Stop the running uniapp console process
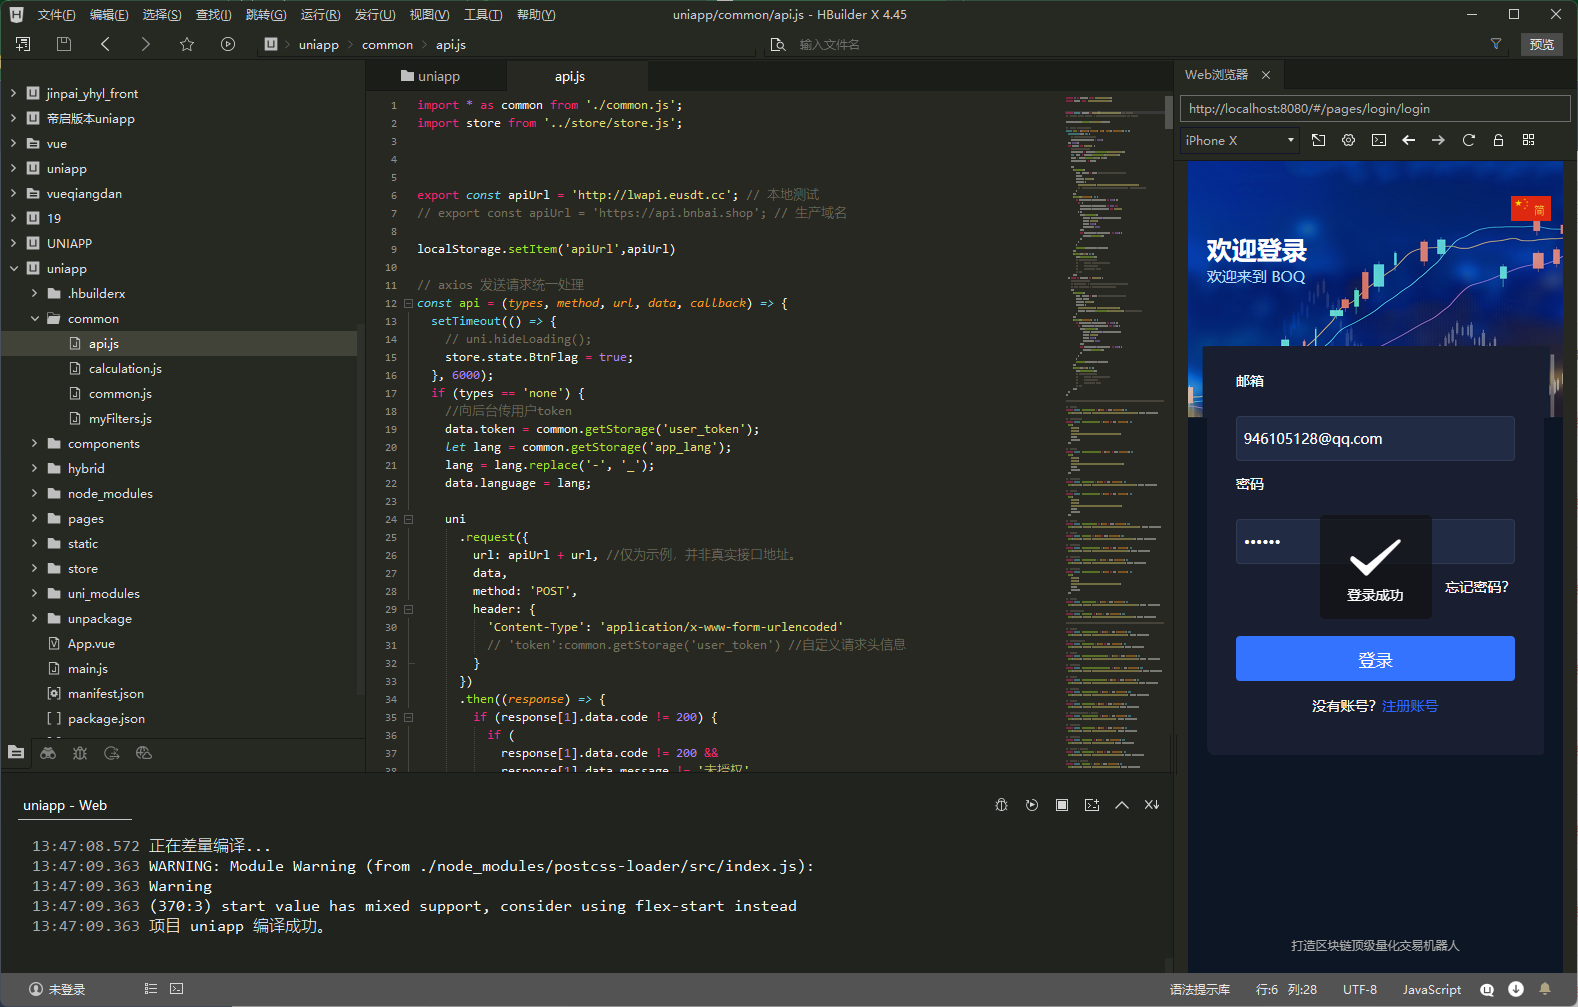1578x1007 pixels. click(x=1062, y=805)
